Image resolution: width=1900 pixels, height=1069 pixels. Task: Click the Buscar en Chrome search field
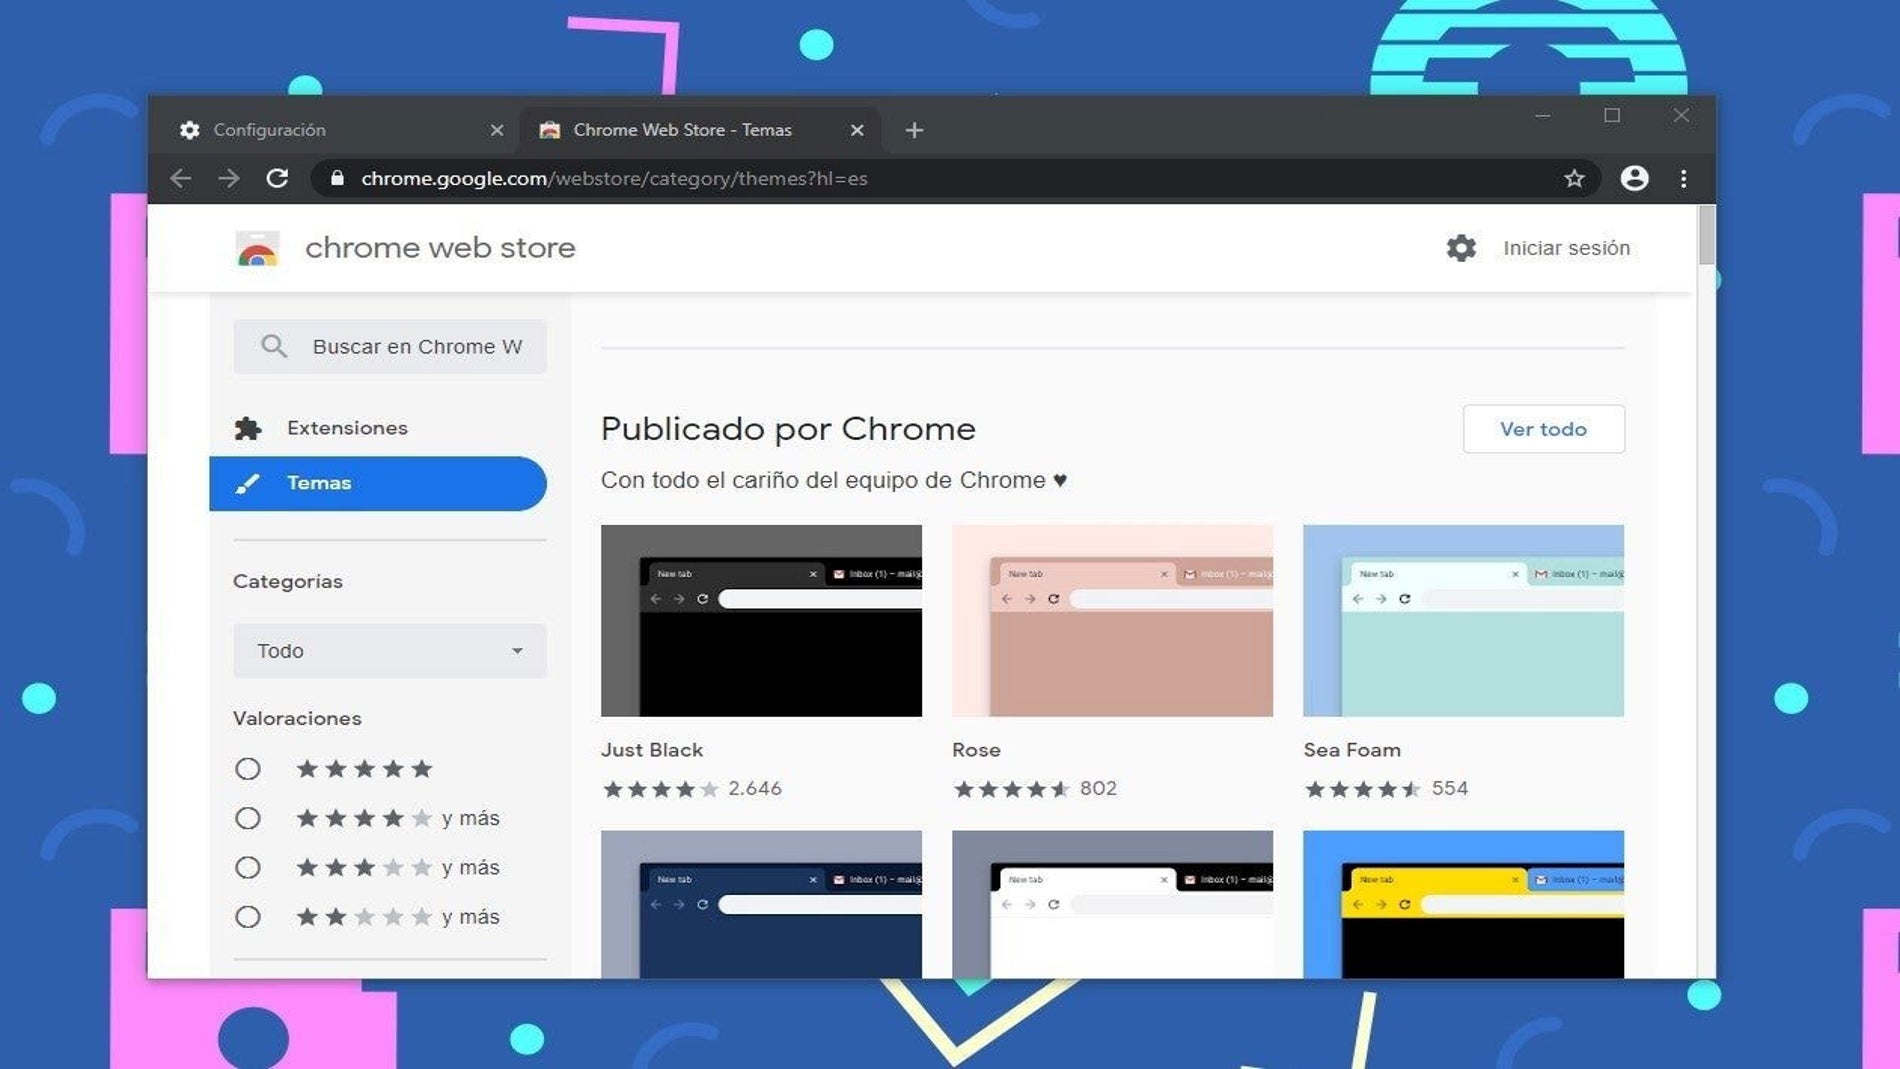click(415, 347)
